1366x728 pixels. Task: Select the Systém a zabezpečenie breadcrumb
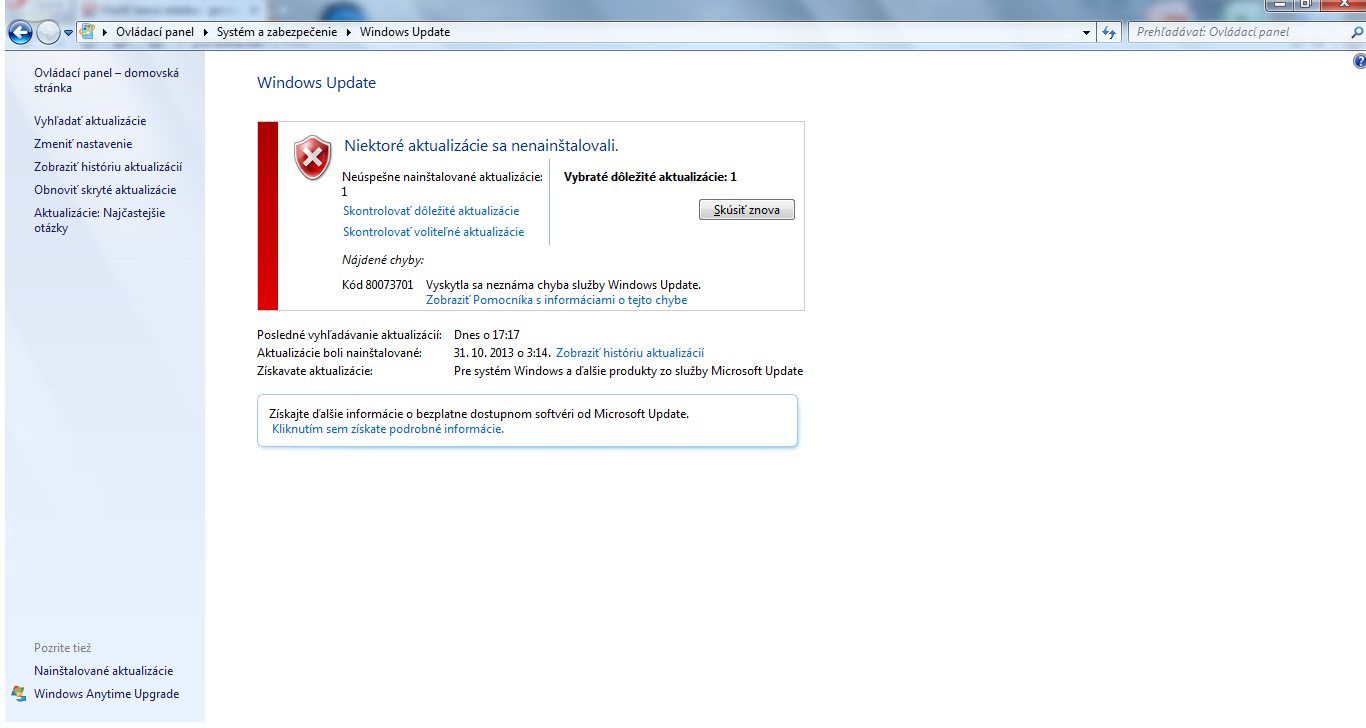tap(279, 32)
